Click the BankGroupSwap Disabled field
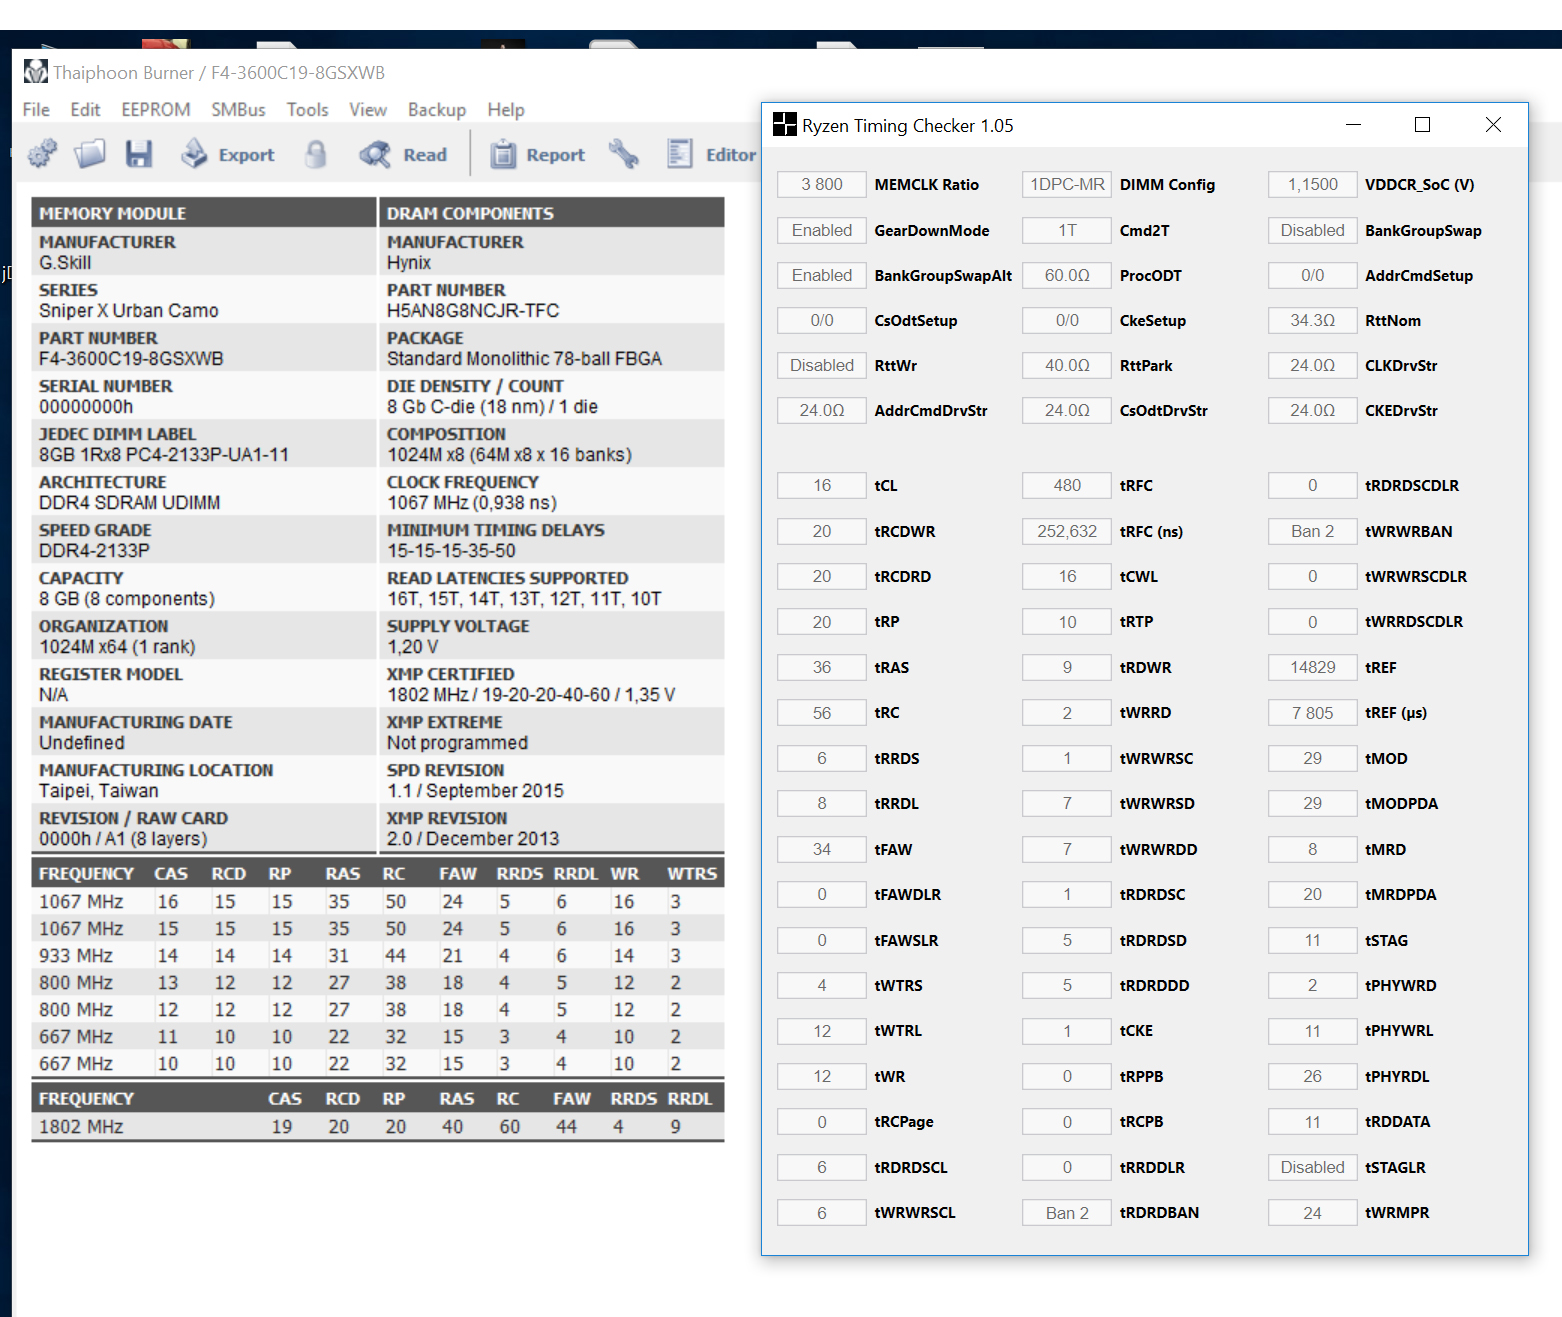 click(x=1312, y=230)
